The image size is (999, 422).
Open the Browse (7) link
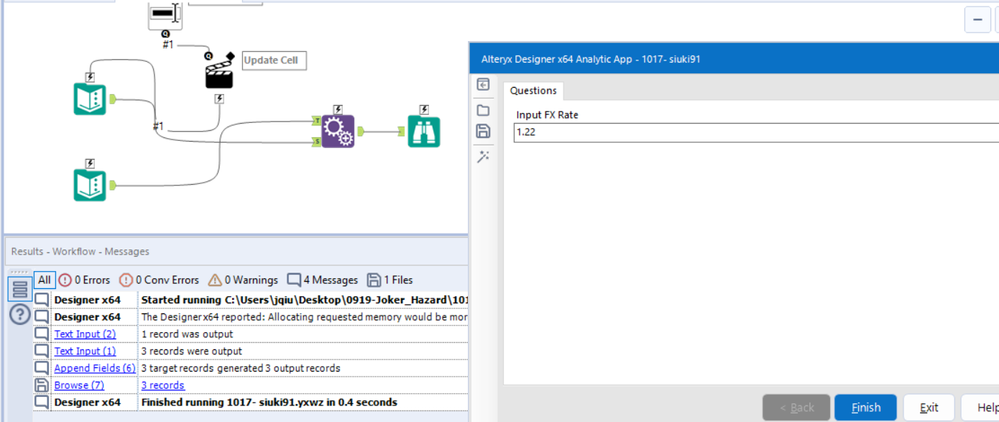tap(79, 386)
